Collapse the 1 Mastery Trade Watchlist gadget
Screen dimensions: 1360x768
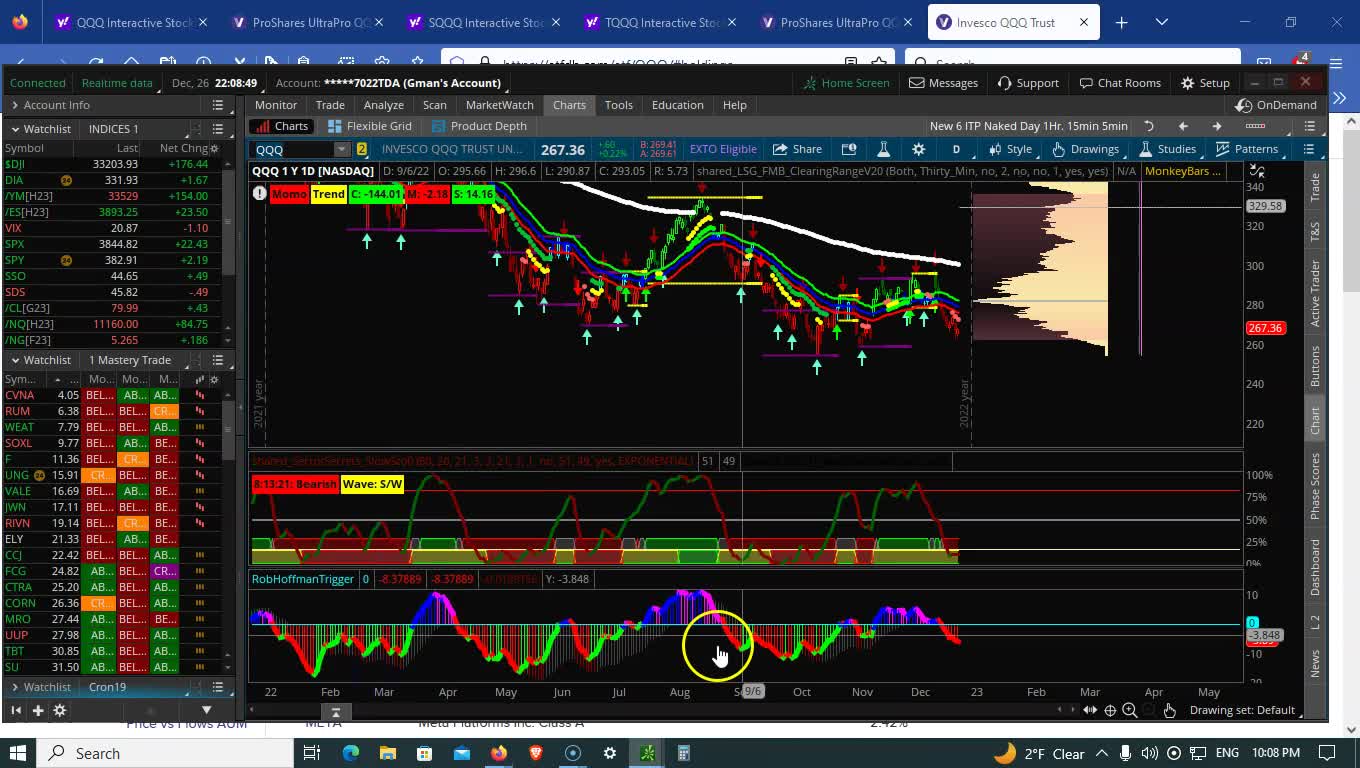pos(14,360)
